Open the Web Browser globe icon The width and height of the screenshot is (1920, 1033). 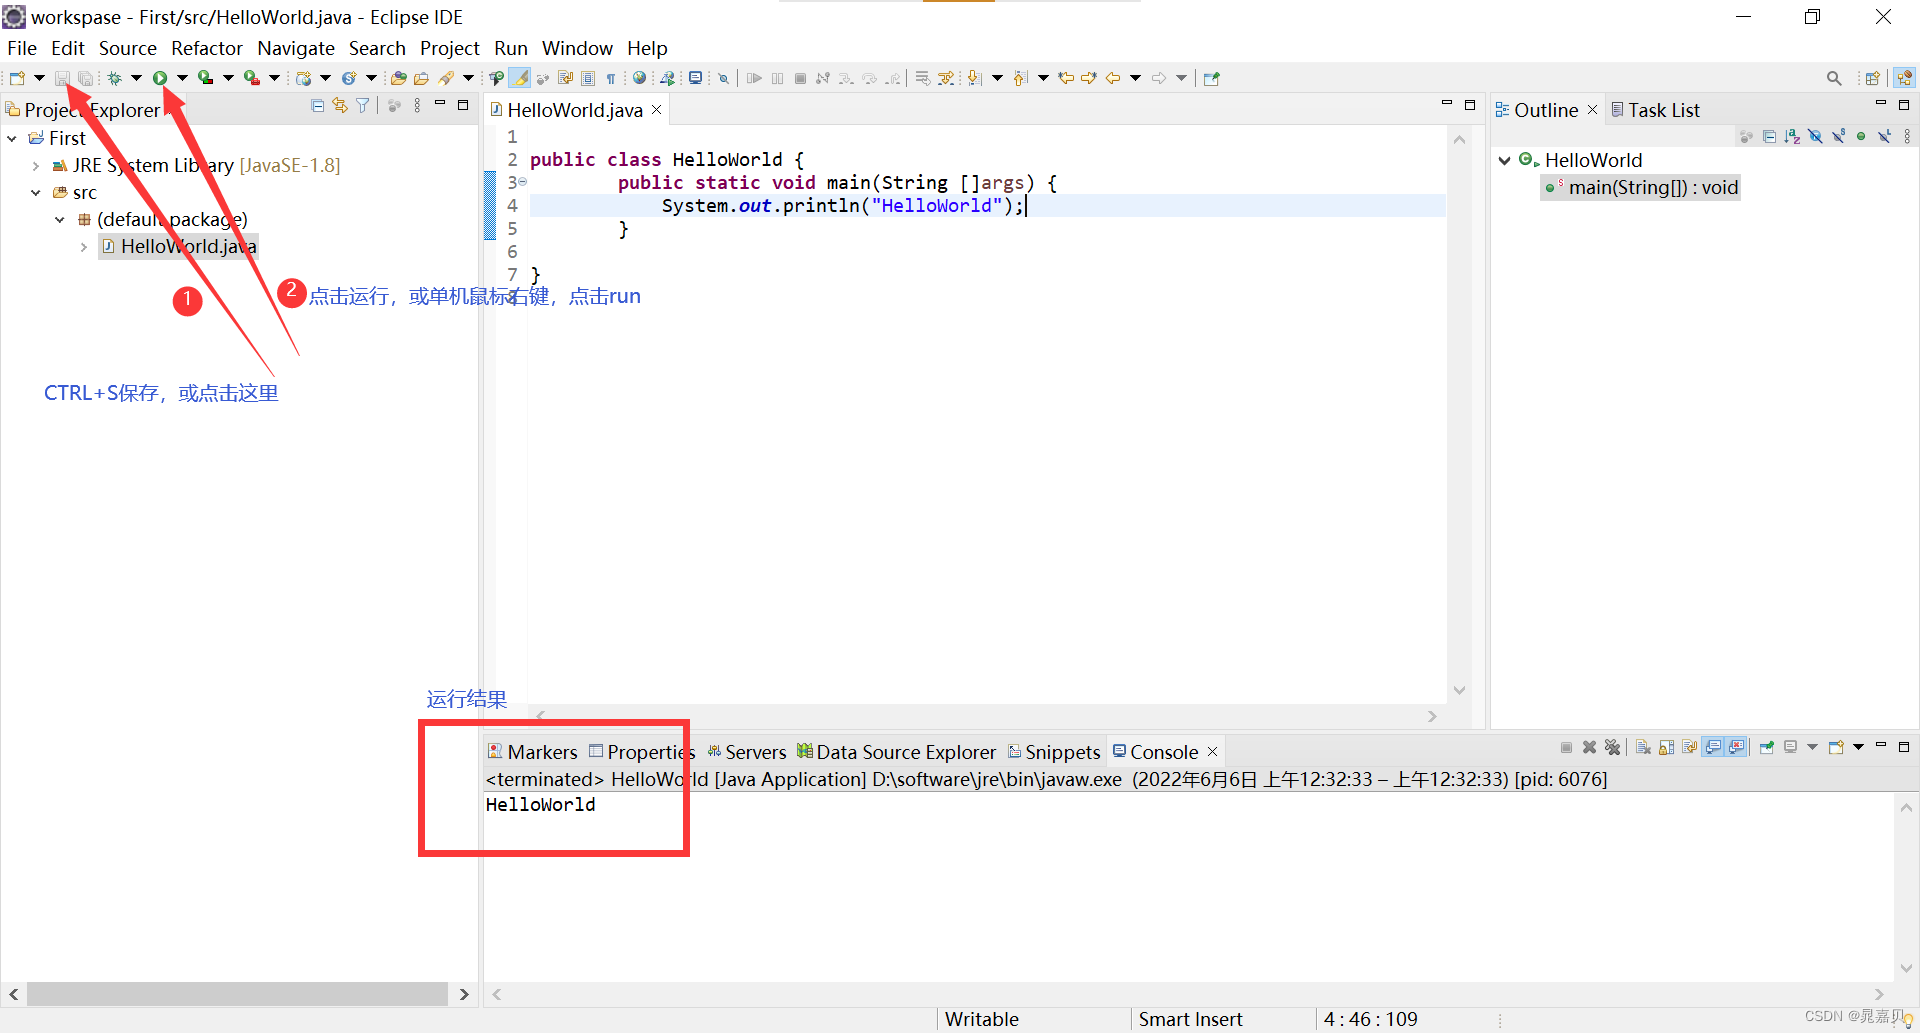639,78
